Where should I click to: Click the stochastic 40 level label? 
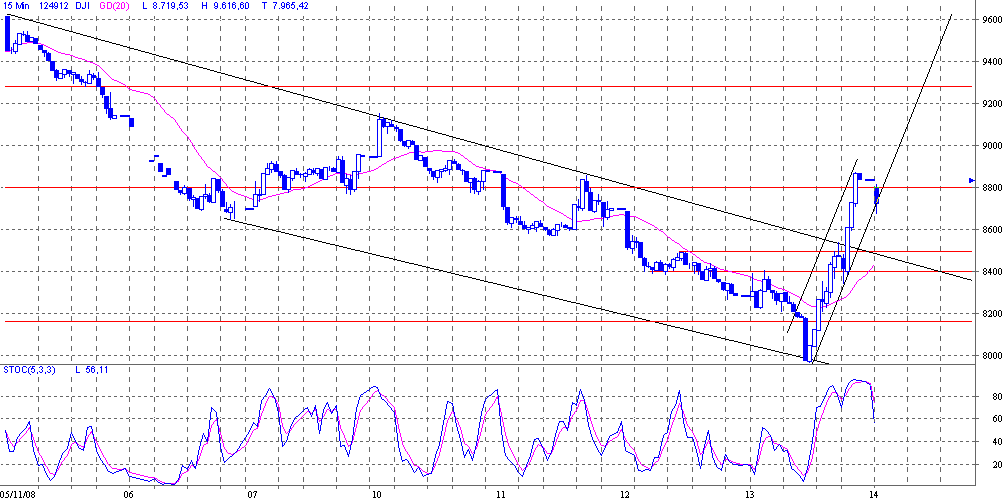996,441
